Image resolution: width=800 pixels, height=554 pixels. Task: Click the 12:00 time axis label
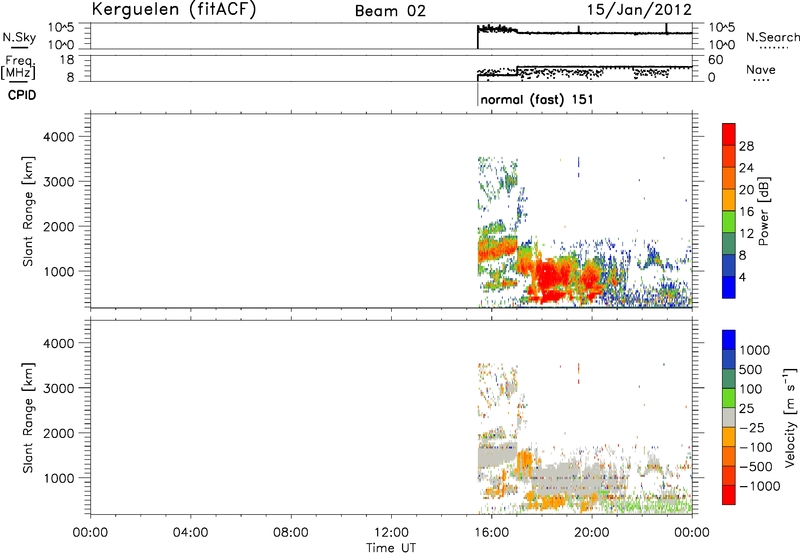[391, 533]
